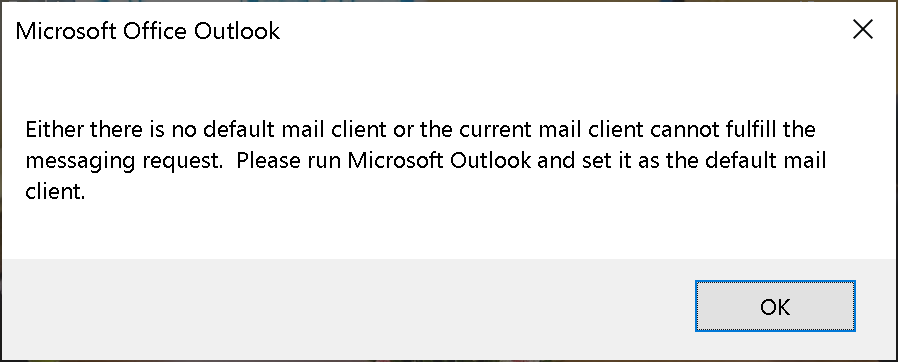Click the word "client." on the last line

tap(55, 192)
